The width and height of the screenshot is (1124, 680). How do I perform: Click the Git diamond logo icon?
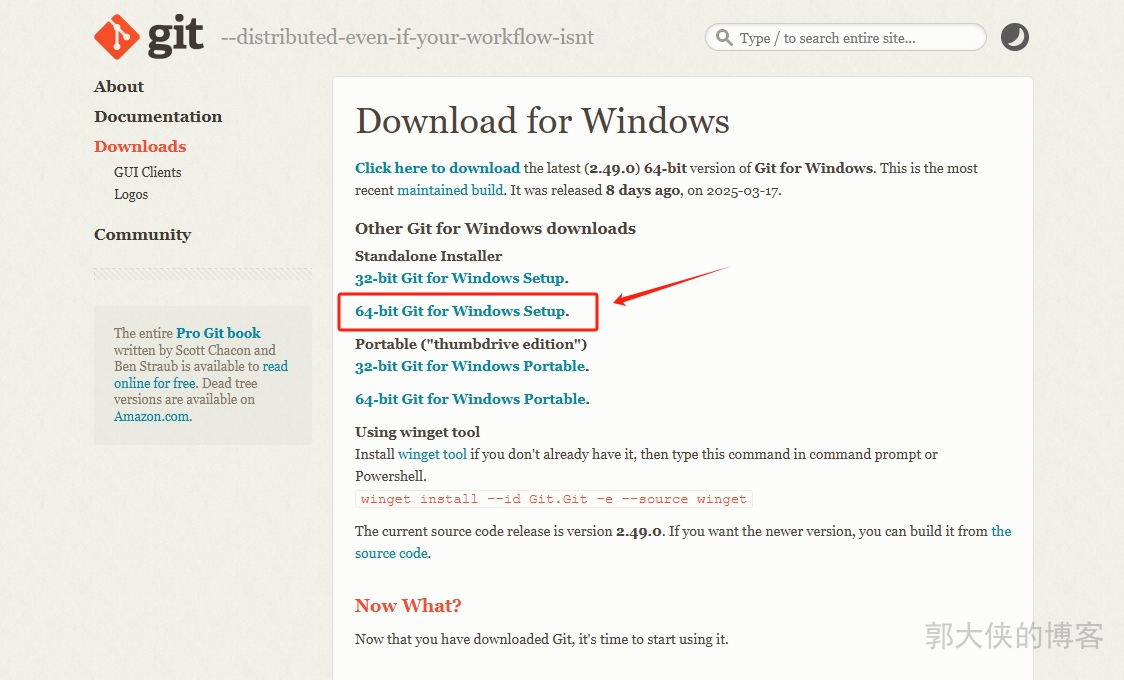(x=117, y=37)
